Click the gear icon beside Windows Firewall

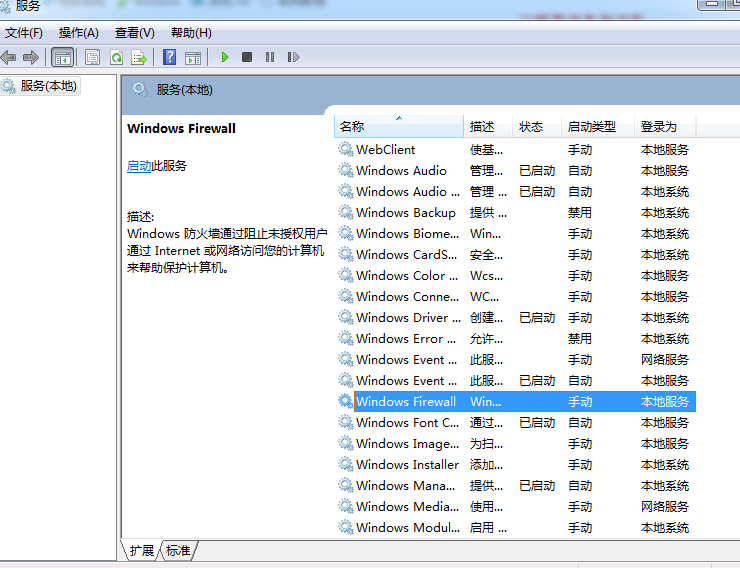pyautogui.click(x=345, y=401)
